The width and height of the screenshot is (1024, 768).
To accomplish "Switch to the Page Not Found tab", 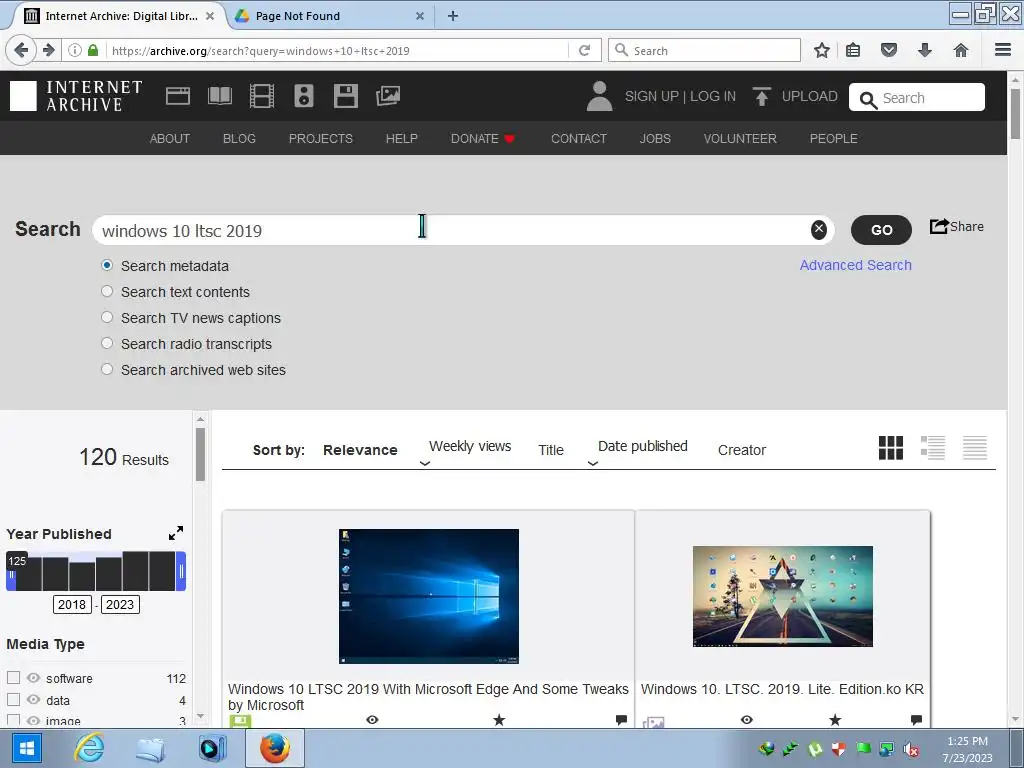I will [x=327, y=16].
